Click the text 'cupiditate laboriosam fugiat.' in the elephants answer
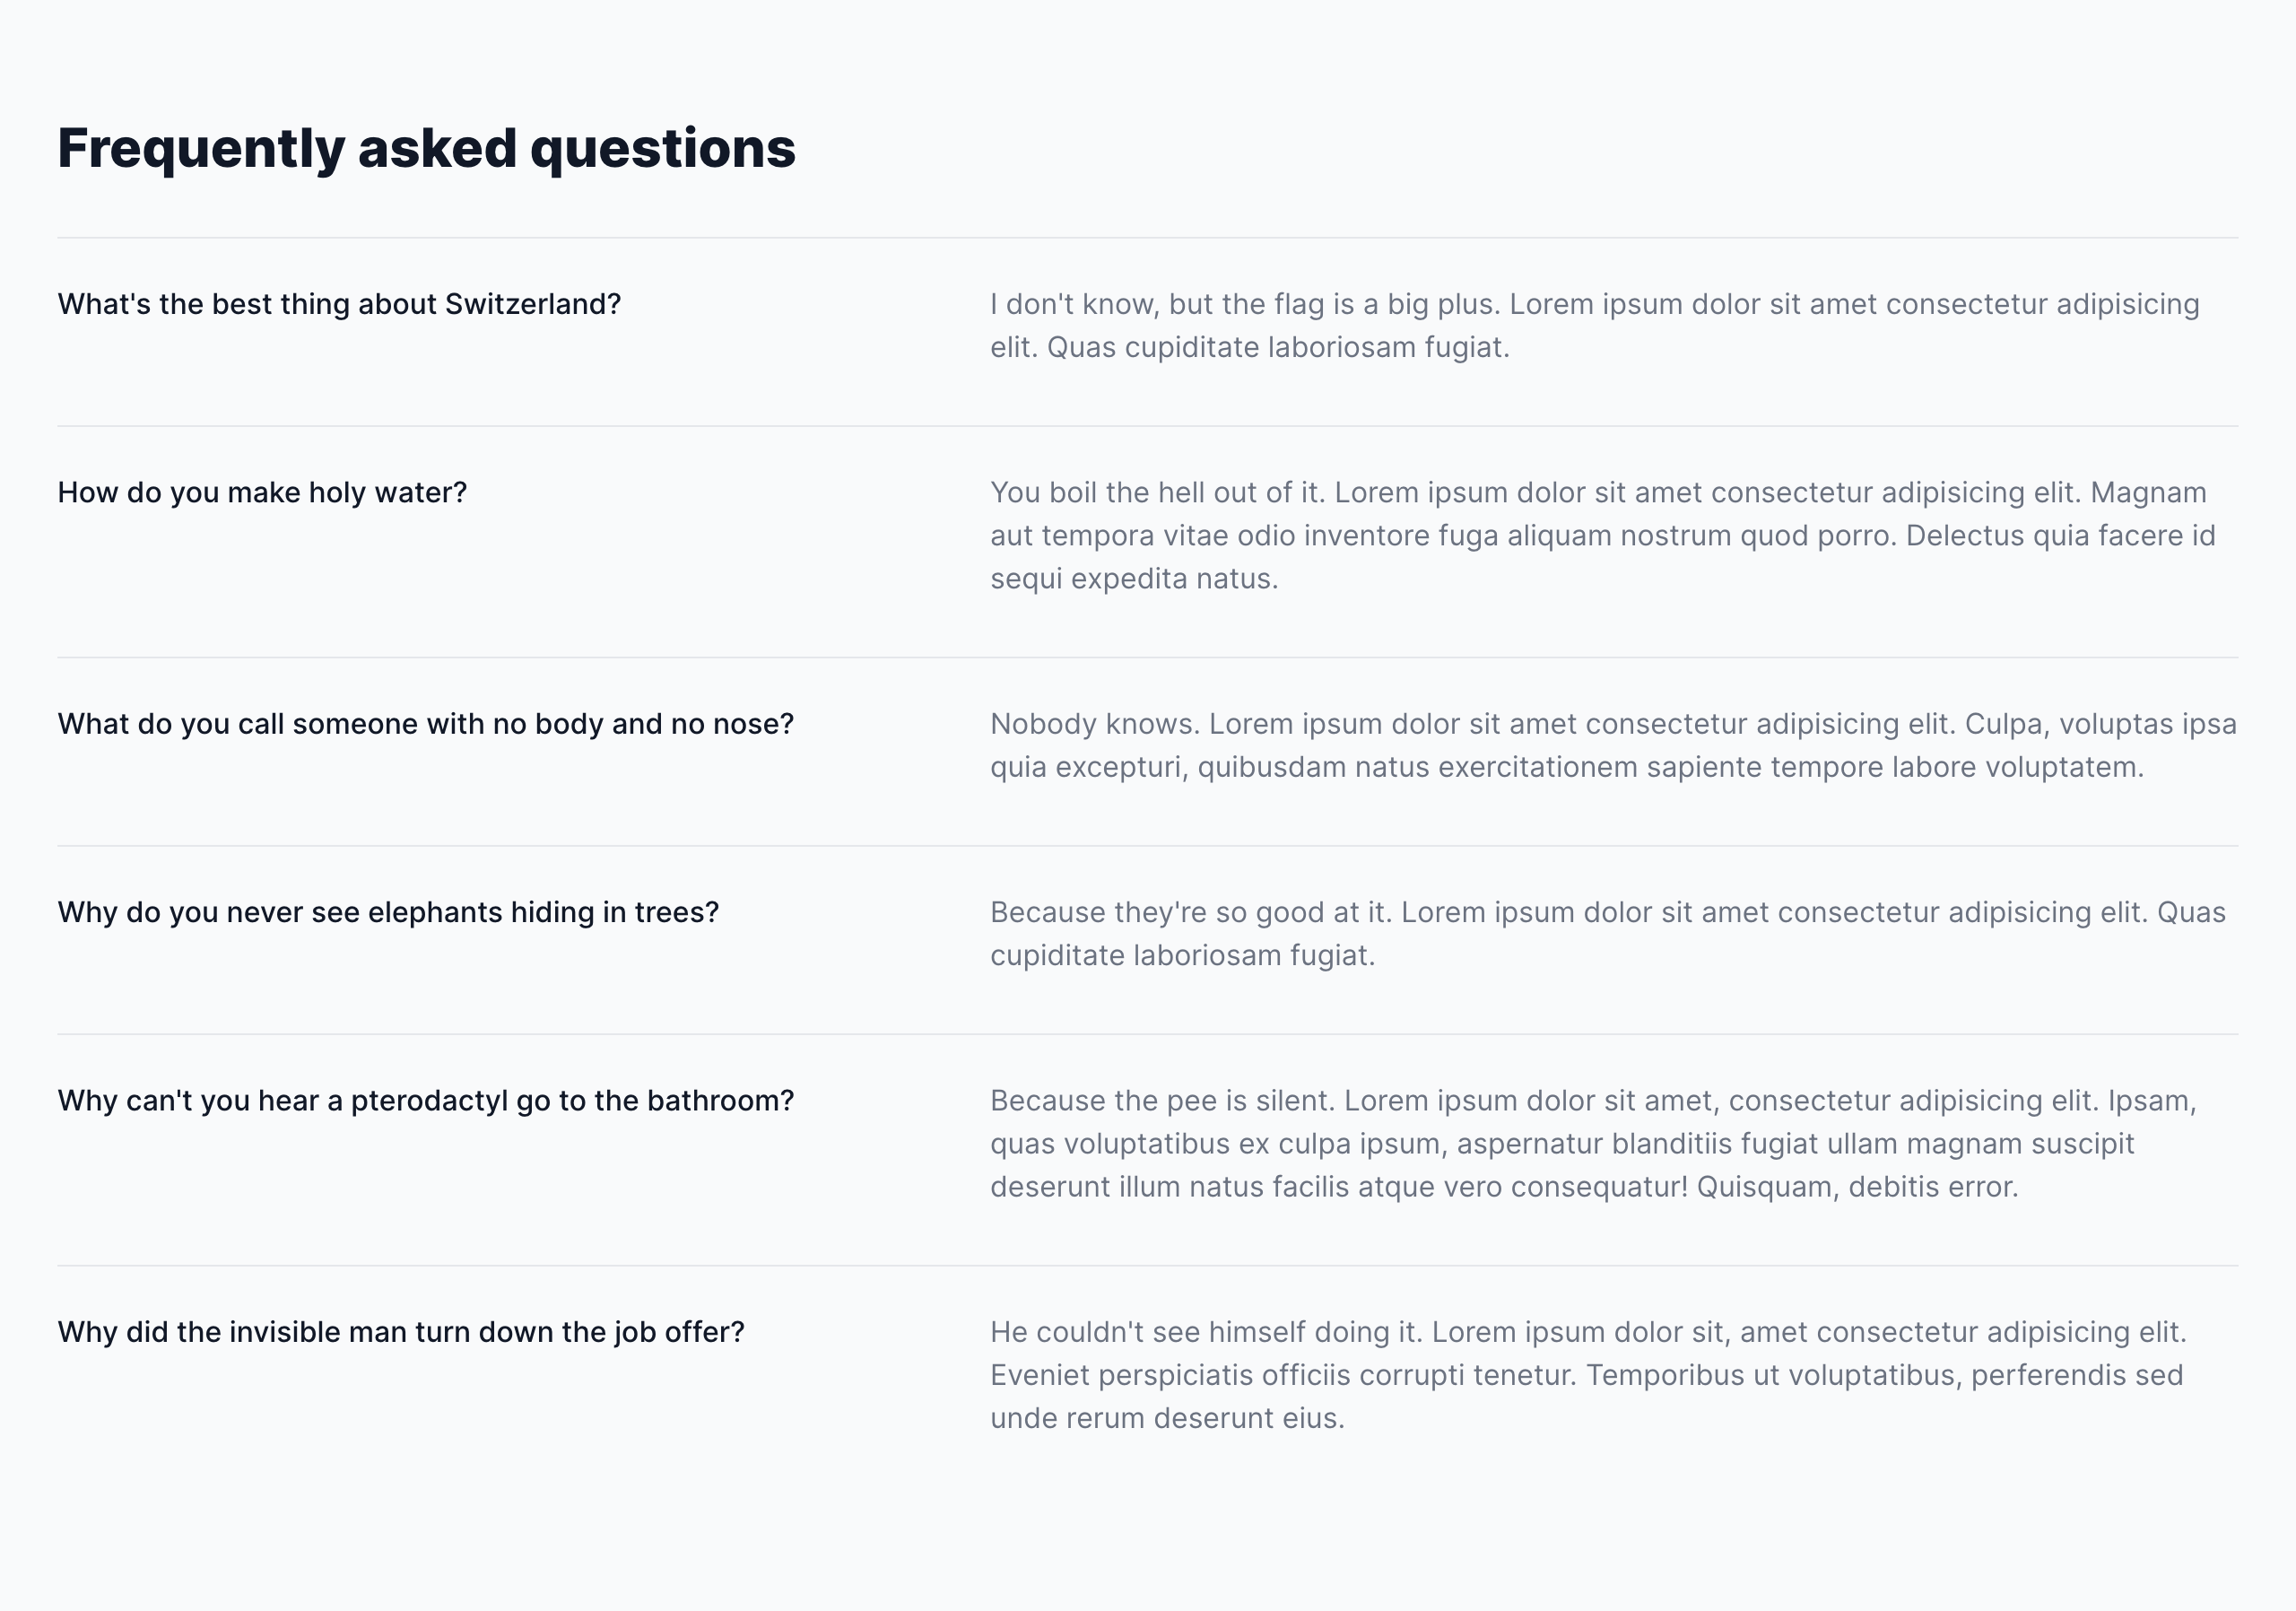The image size is (2296, 1611). 1182,956
